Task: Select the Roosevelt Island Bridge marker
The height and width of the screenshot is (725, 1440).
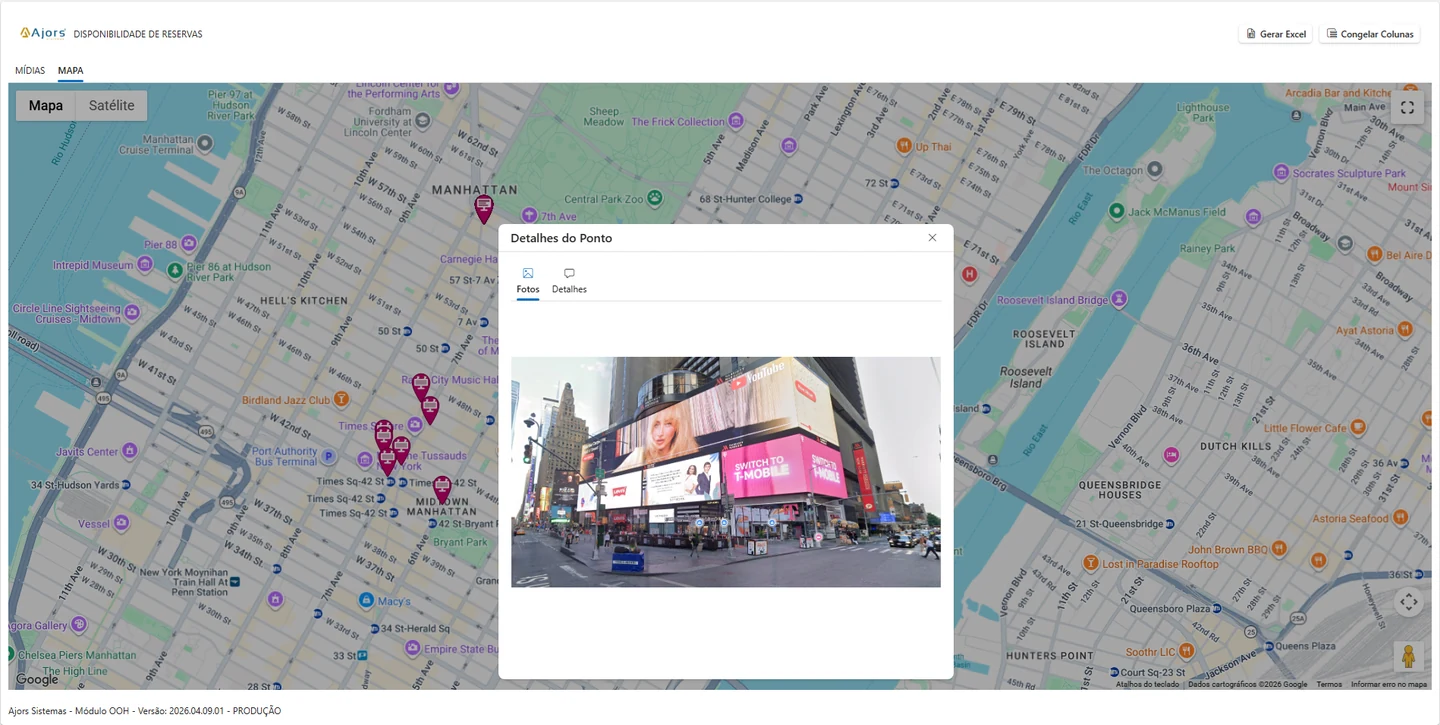Action: [x=1119, y=299]
